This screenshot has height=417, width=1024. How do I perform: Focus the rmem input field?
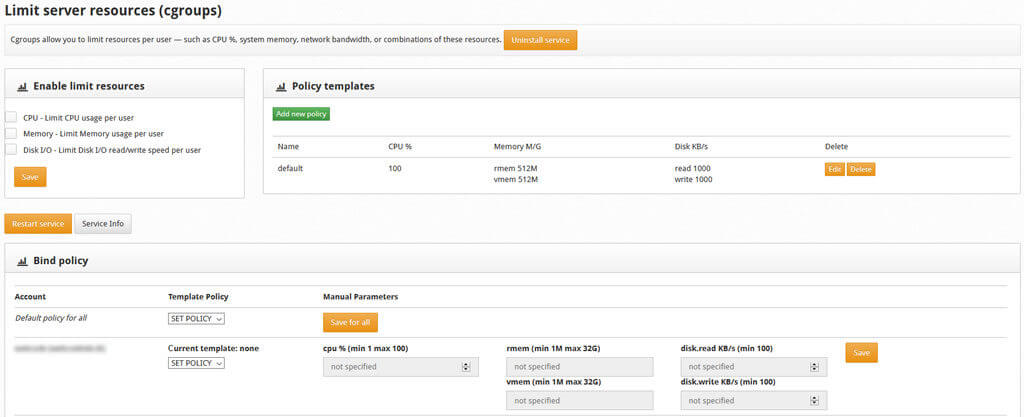tap(579, 367)
